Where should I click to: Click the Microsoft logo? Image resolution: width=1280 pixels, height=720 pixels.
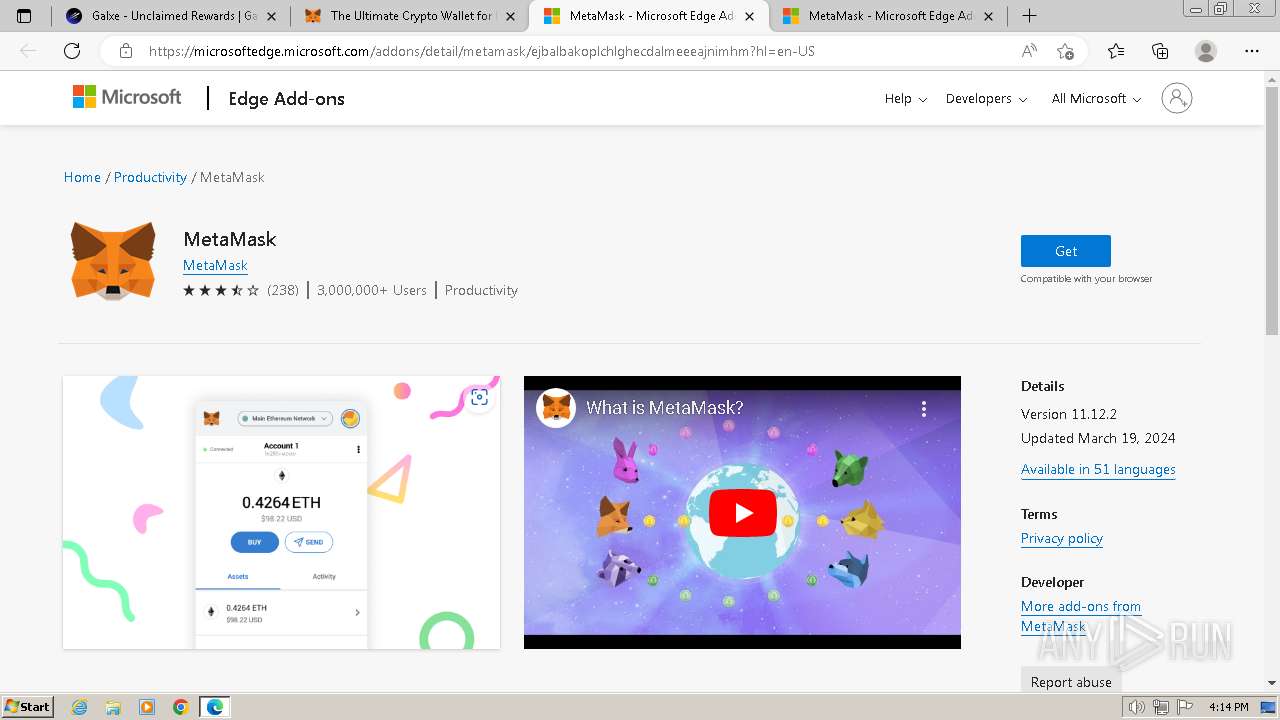pos(127,97)
